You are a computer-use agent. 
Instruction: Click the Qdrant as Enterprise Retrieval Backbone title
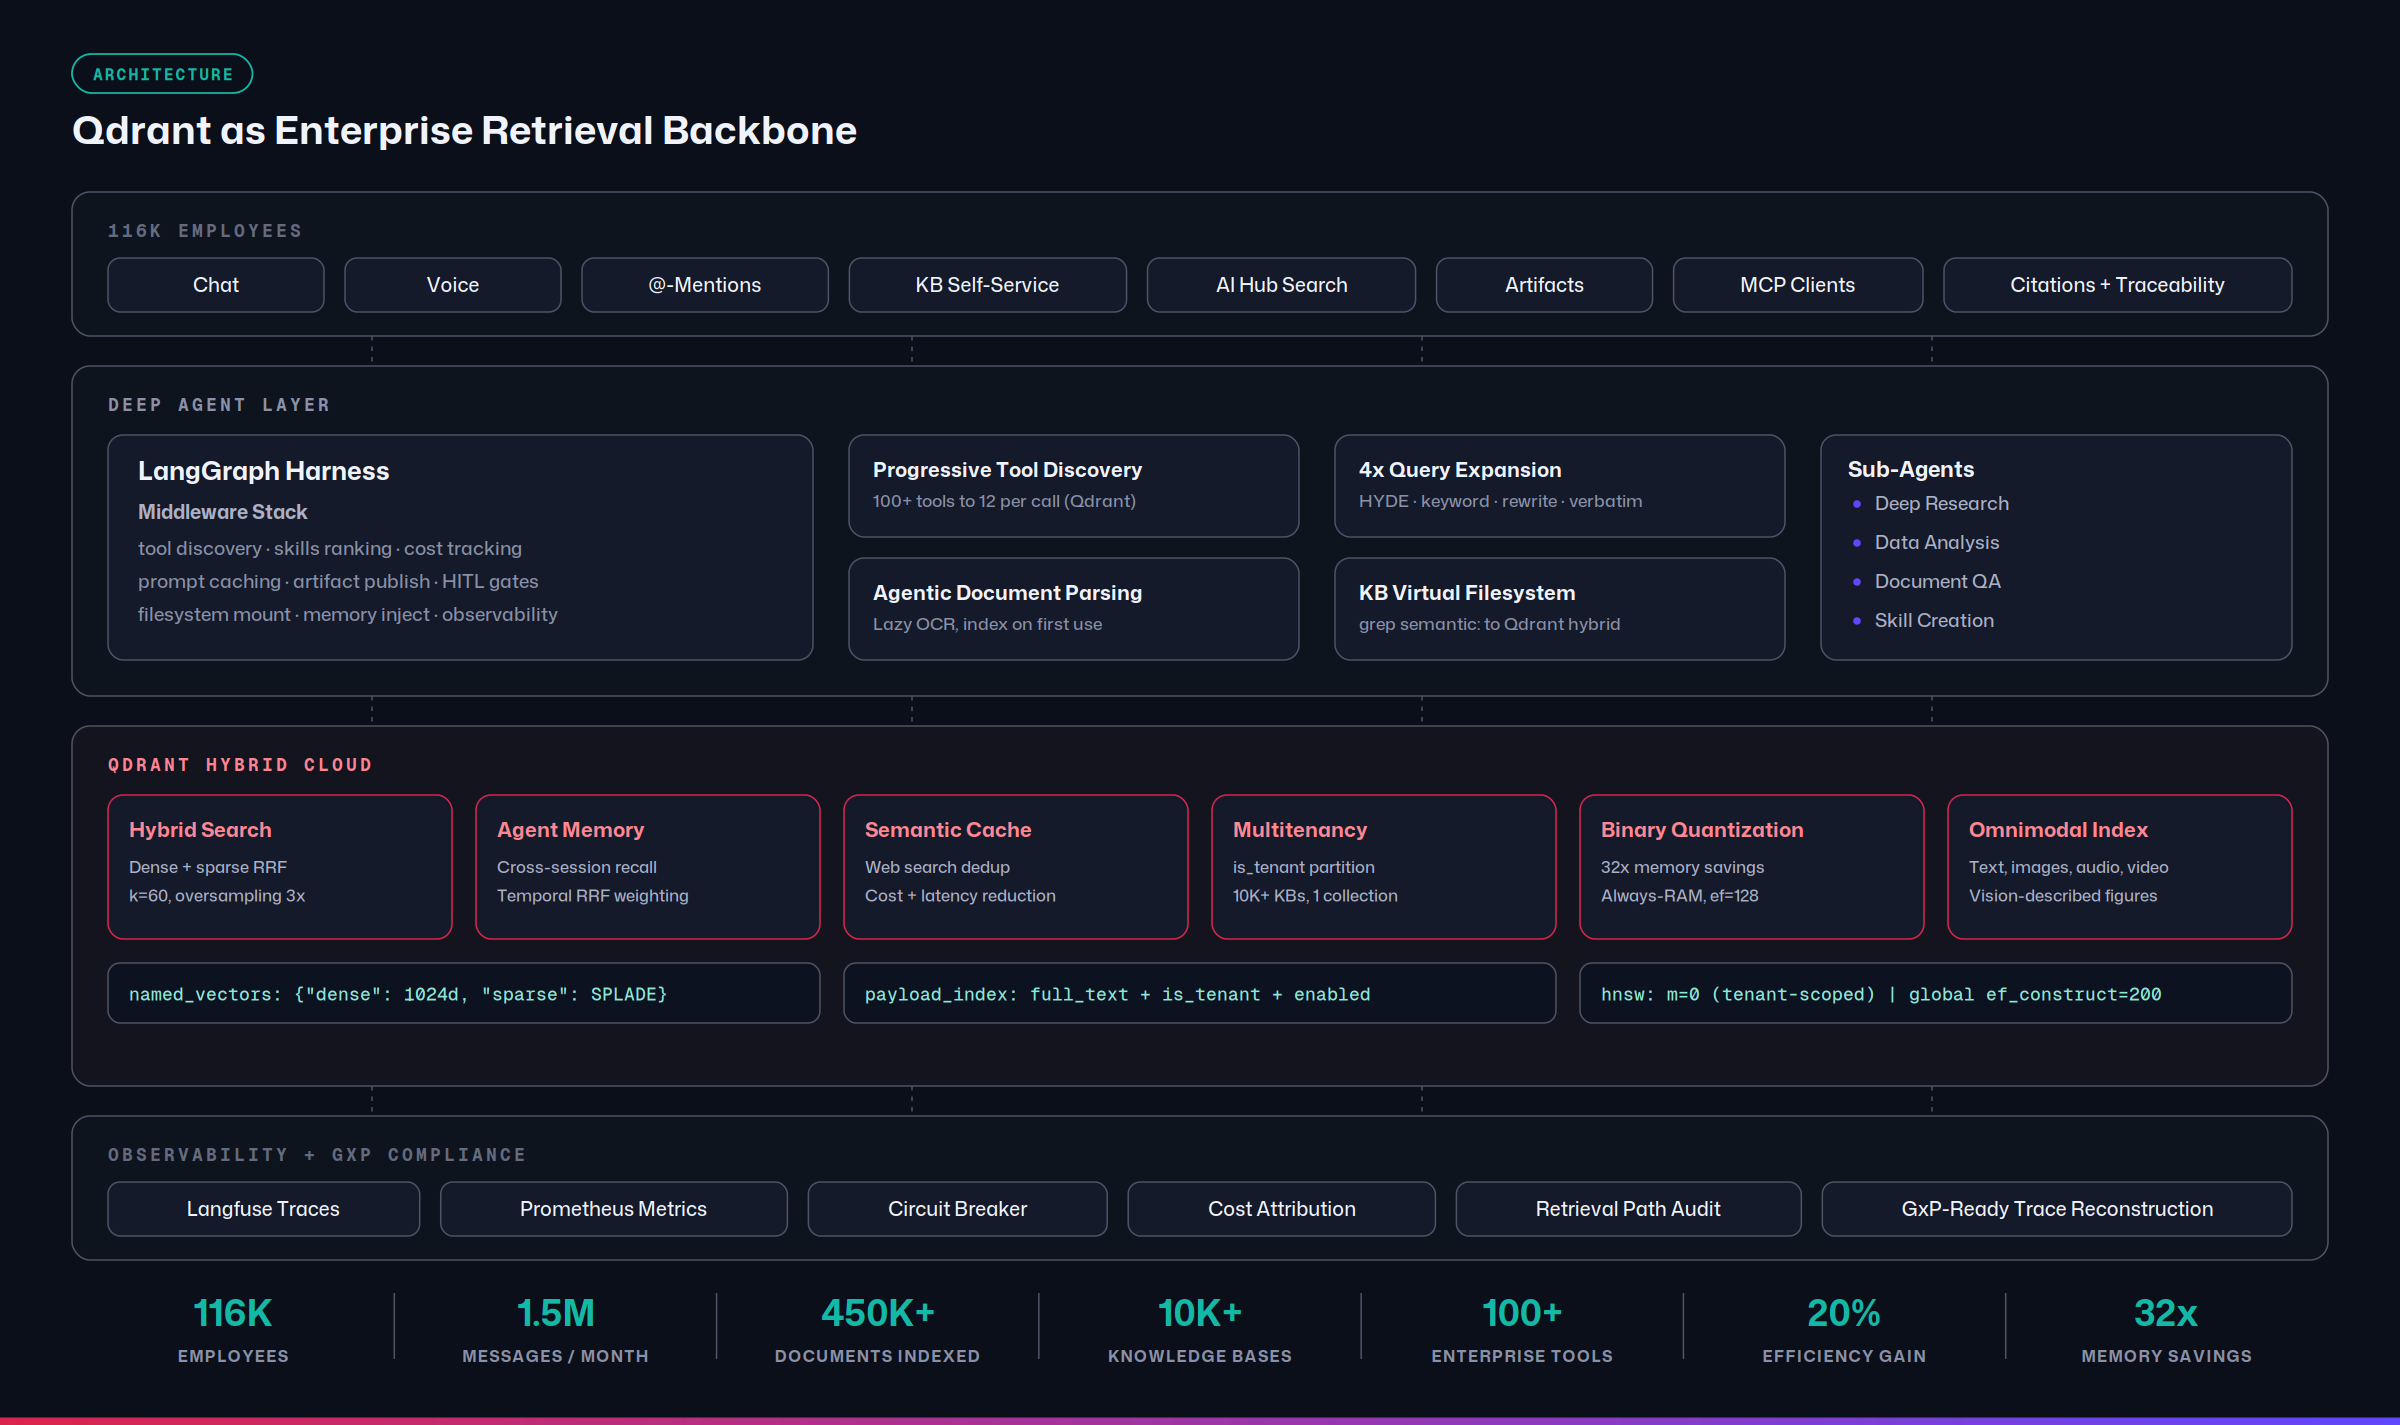click(465, 131)
